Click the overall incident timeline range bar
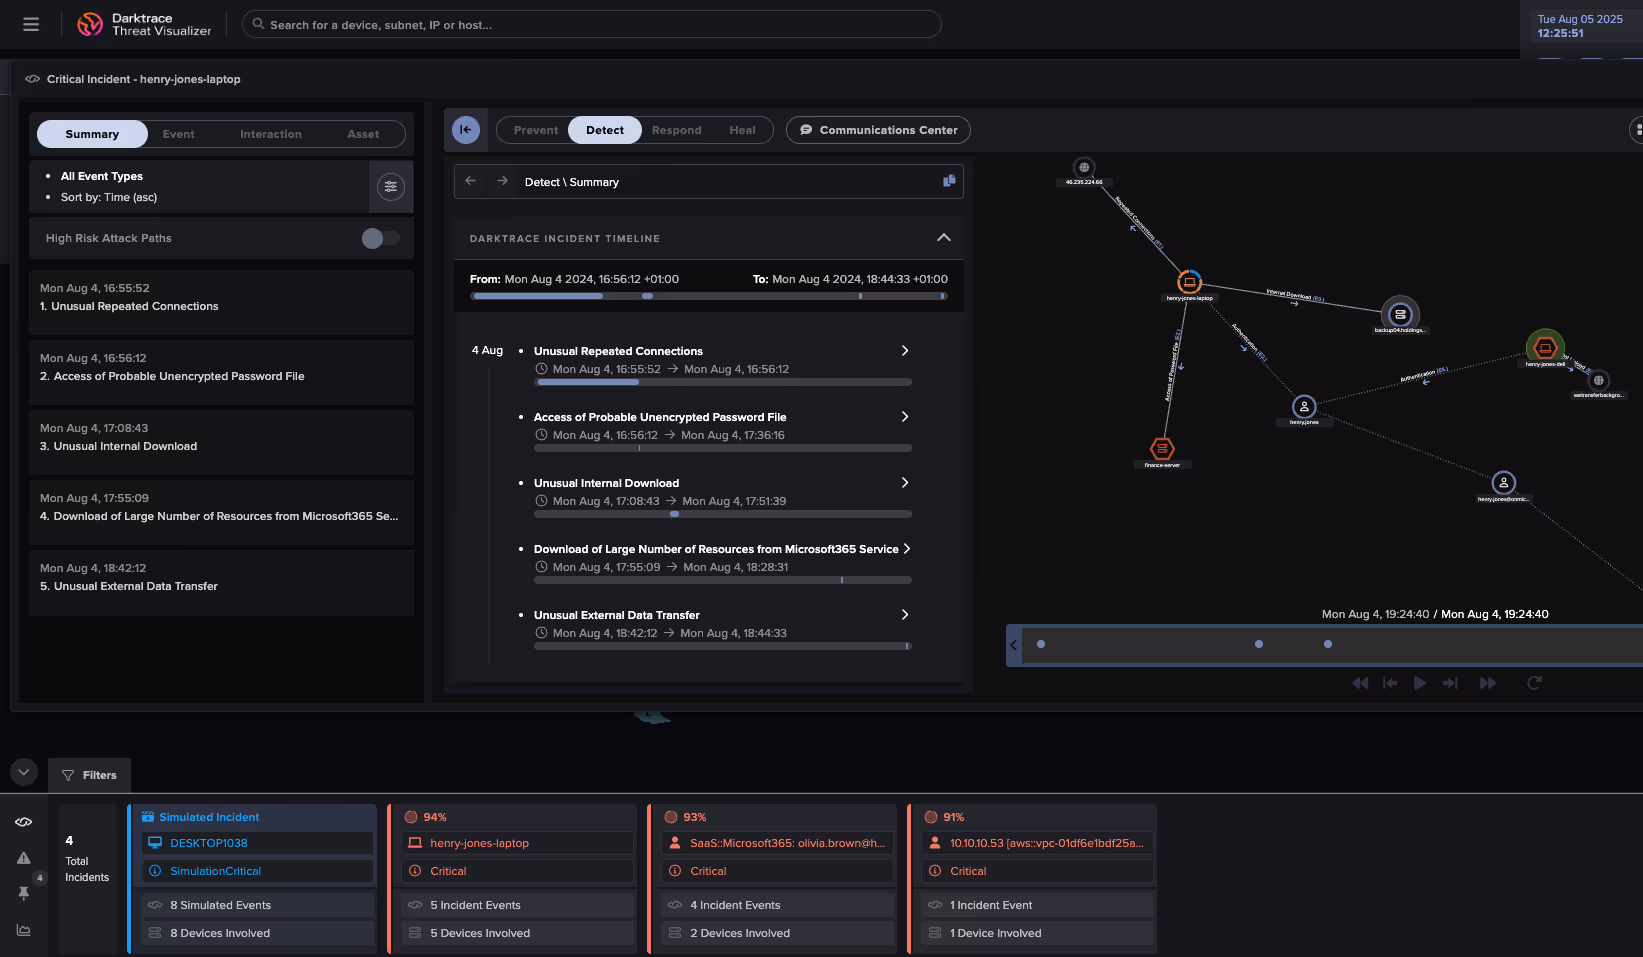1643x957 pixels. [709, 296]
